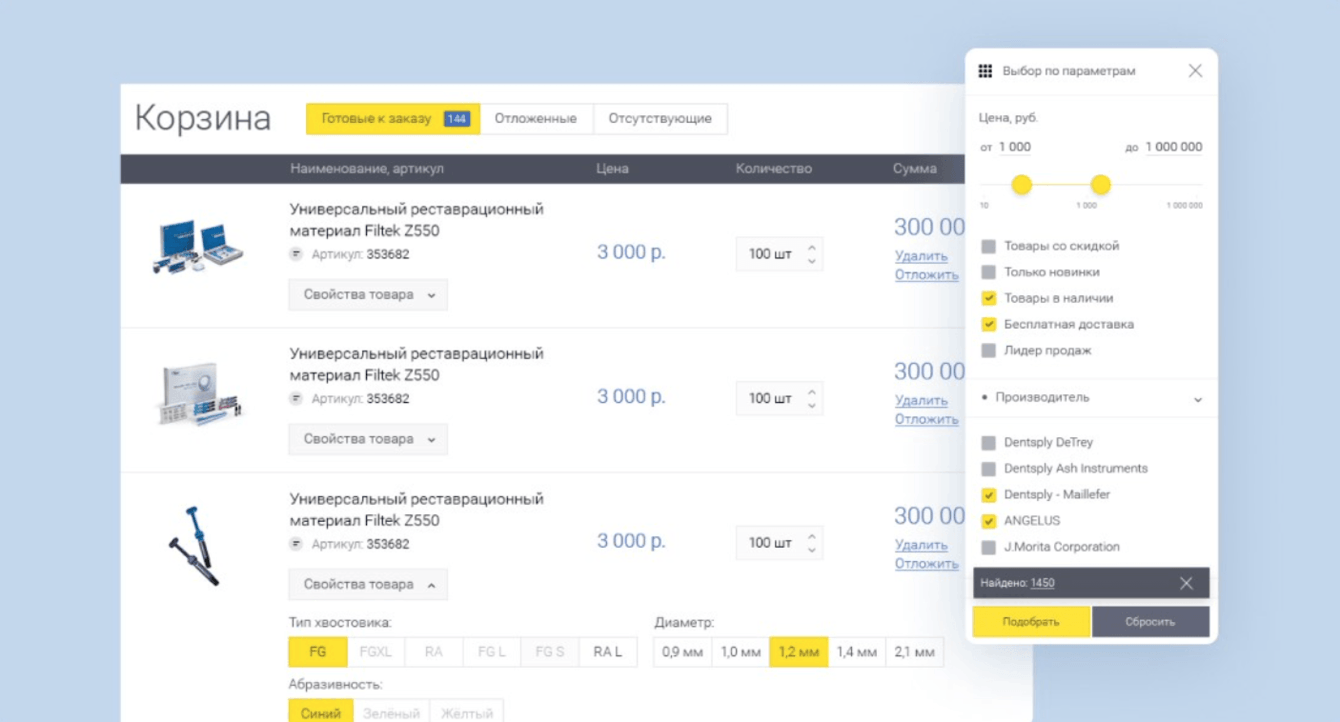The height and width of the screenshot is (722, 1340).
Task: Switch to the Отсутствующие tab
Action: point(660,118)
